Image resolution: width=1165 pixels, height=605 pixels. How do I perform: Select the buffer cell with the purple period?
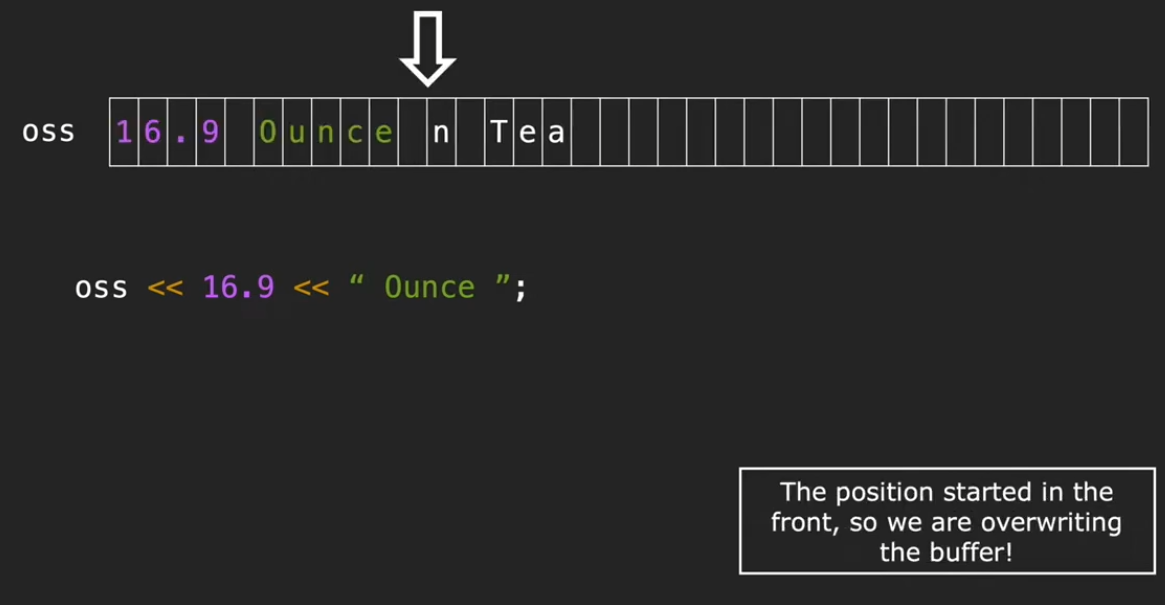(x=182, y=132)
